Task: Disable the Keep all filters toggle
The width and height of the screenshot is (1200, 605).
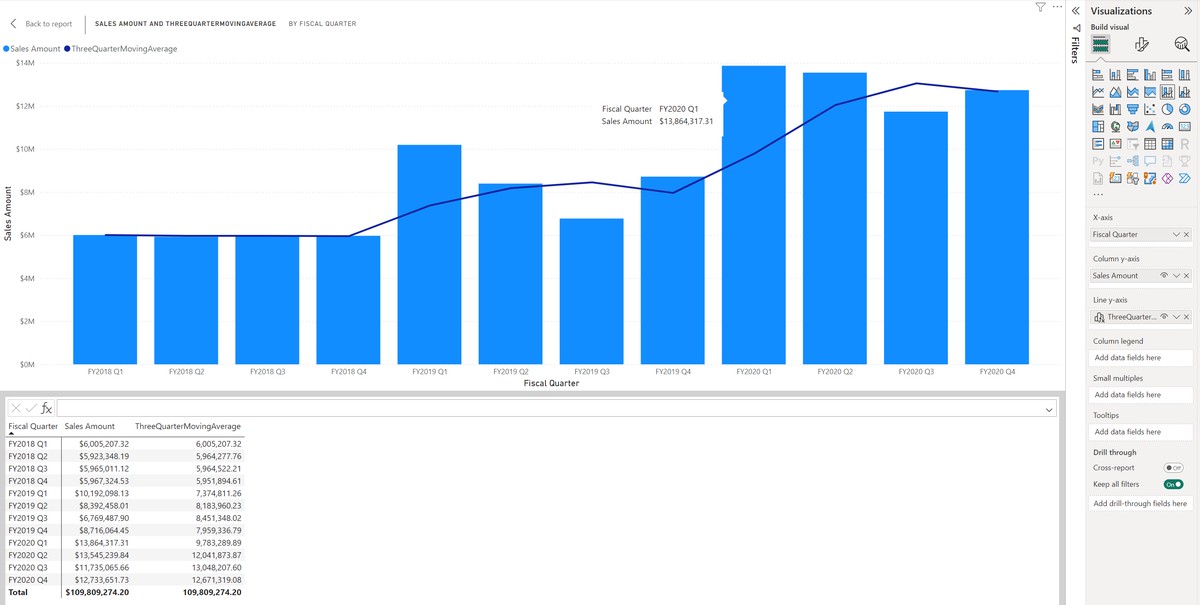Action: point(1173,485)
